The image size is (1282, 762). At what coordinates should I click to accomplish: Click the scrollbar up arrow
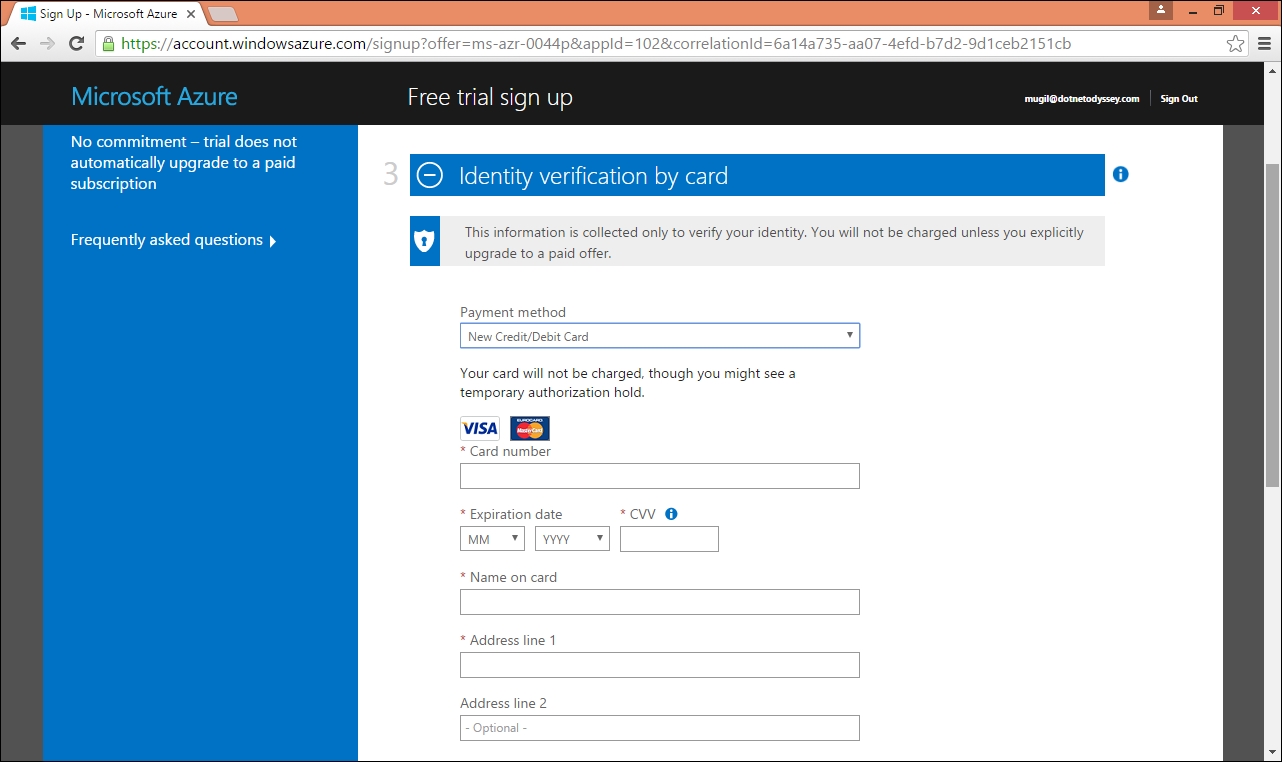1272,71
